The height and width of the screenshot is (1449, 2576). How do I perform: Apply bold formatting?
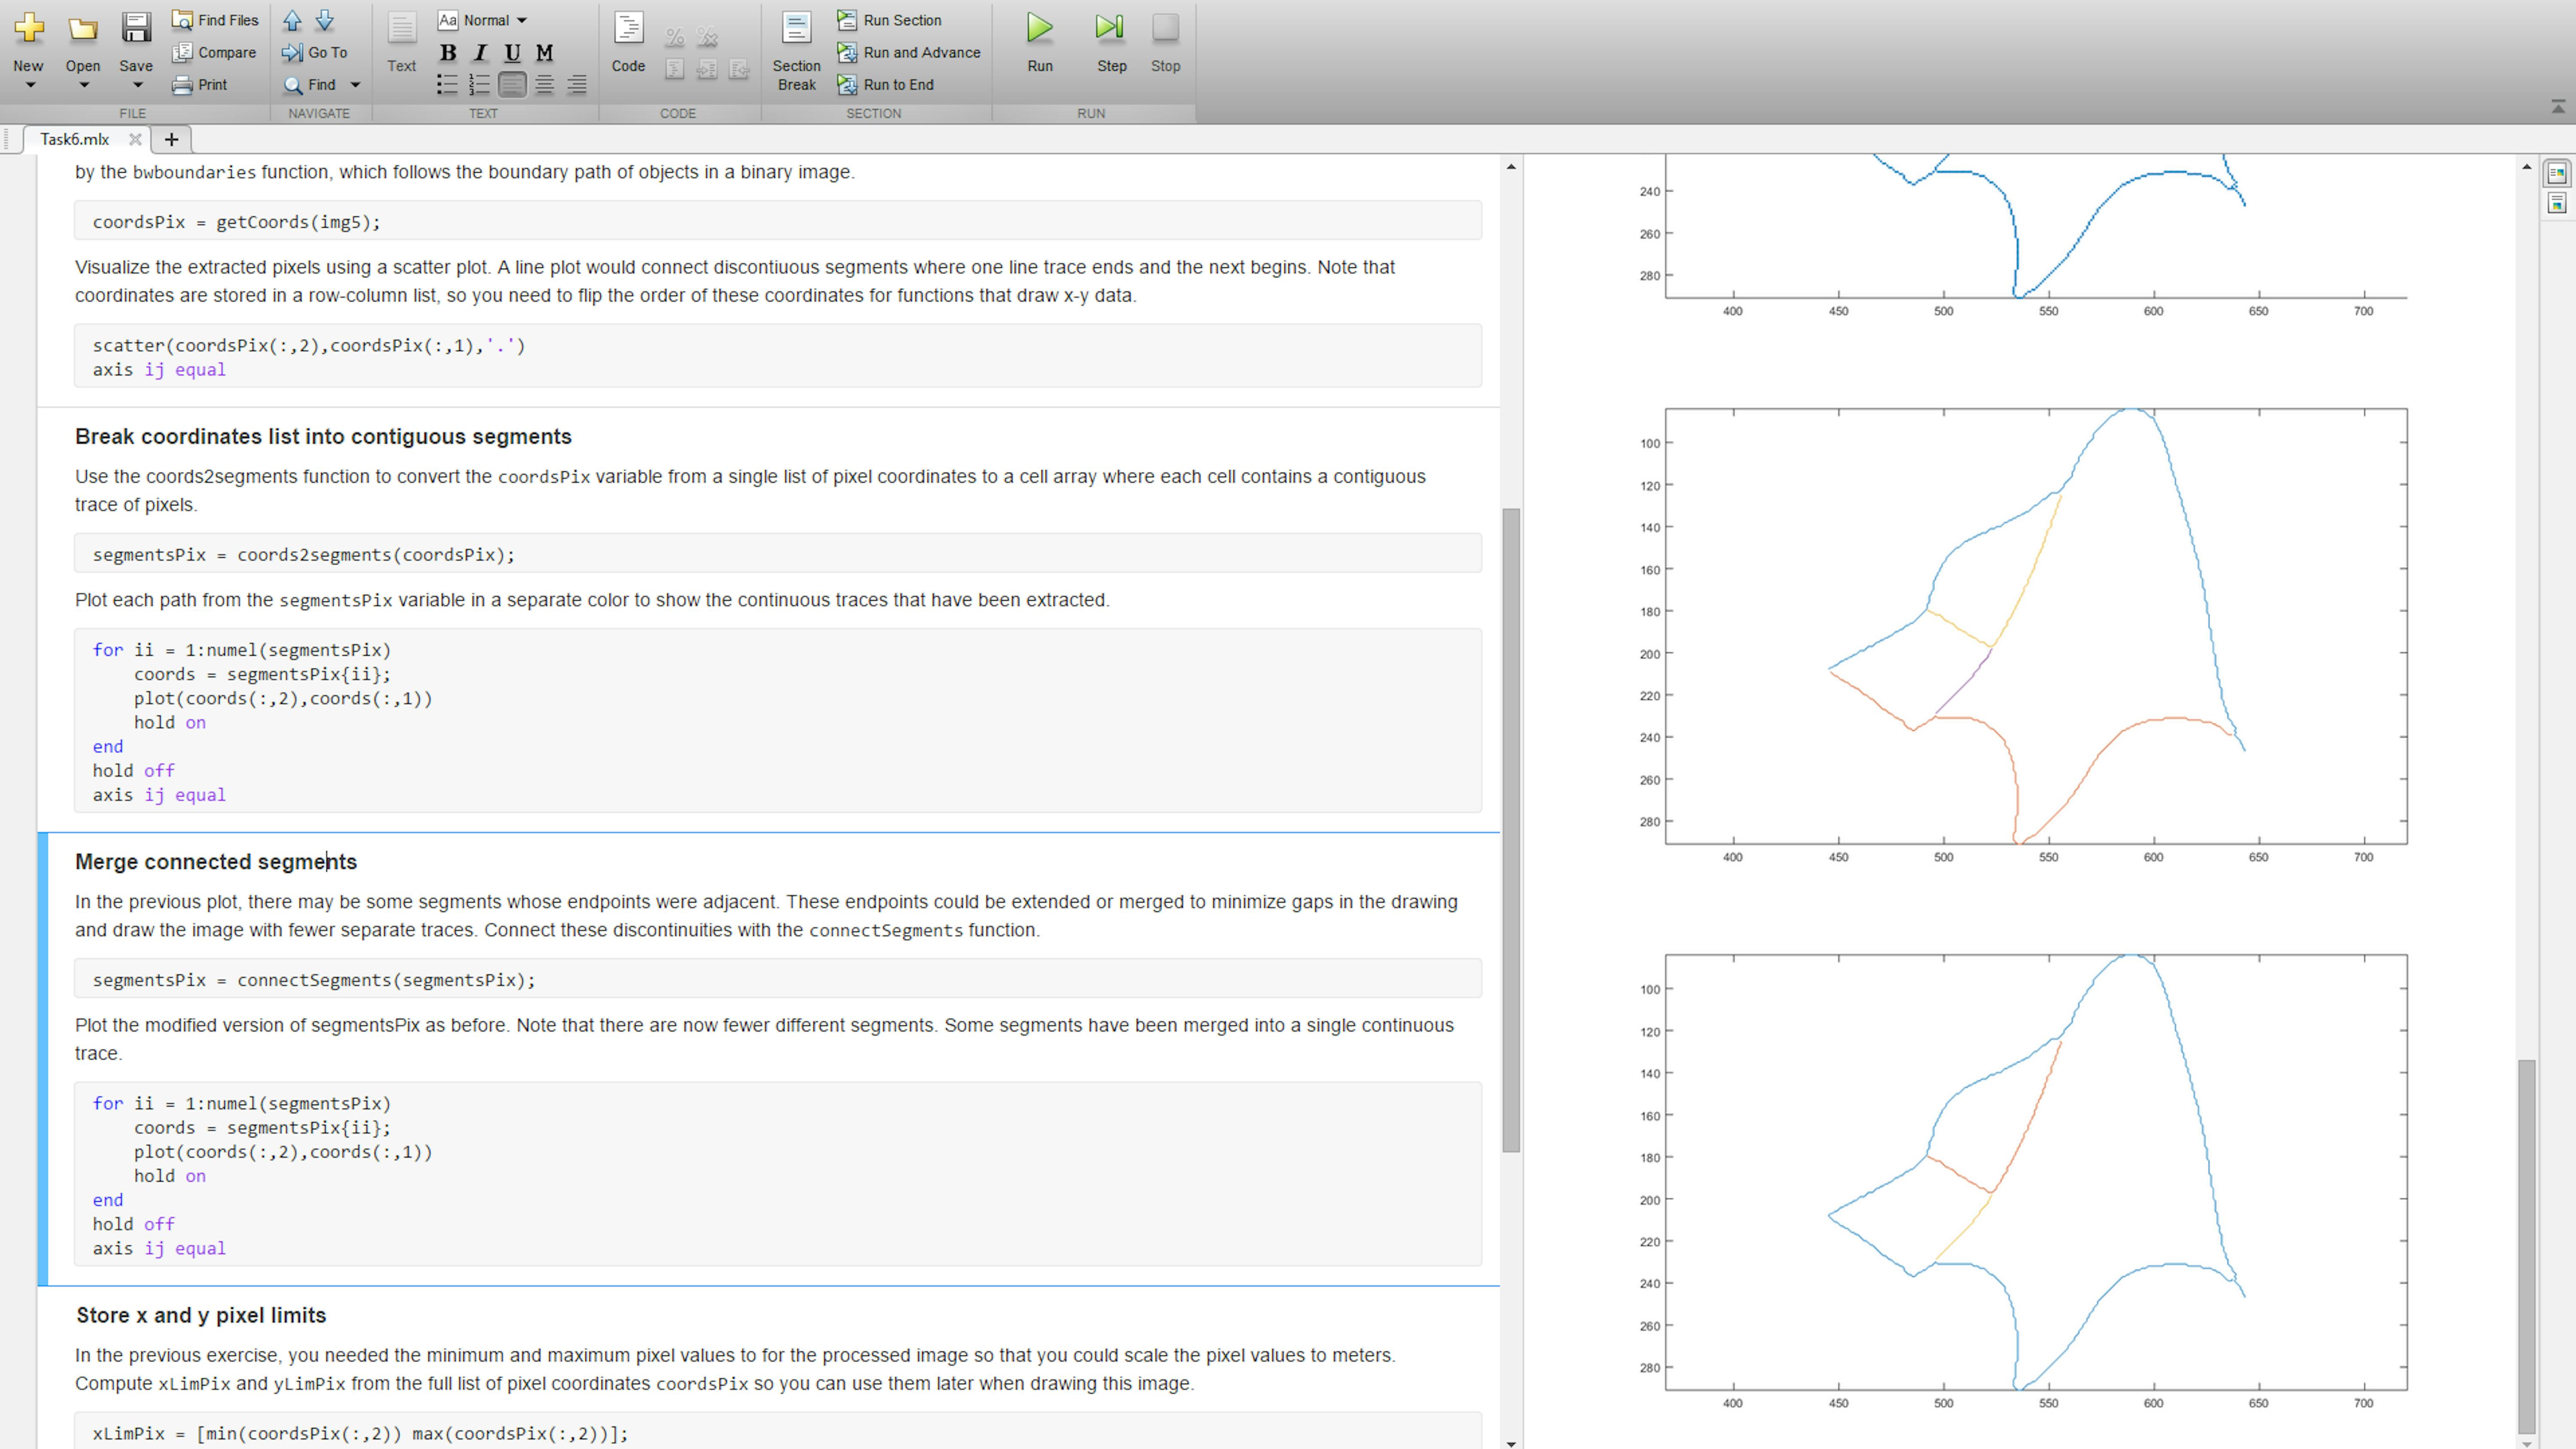[448, 53]
